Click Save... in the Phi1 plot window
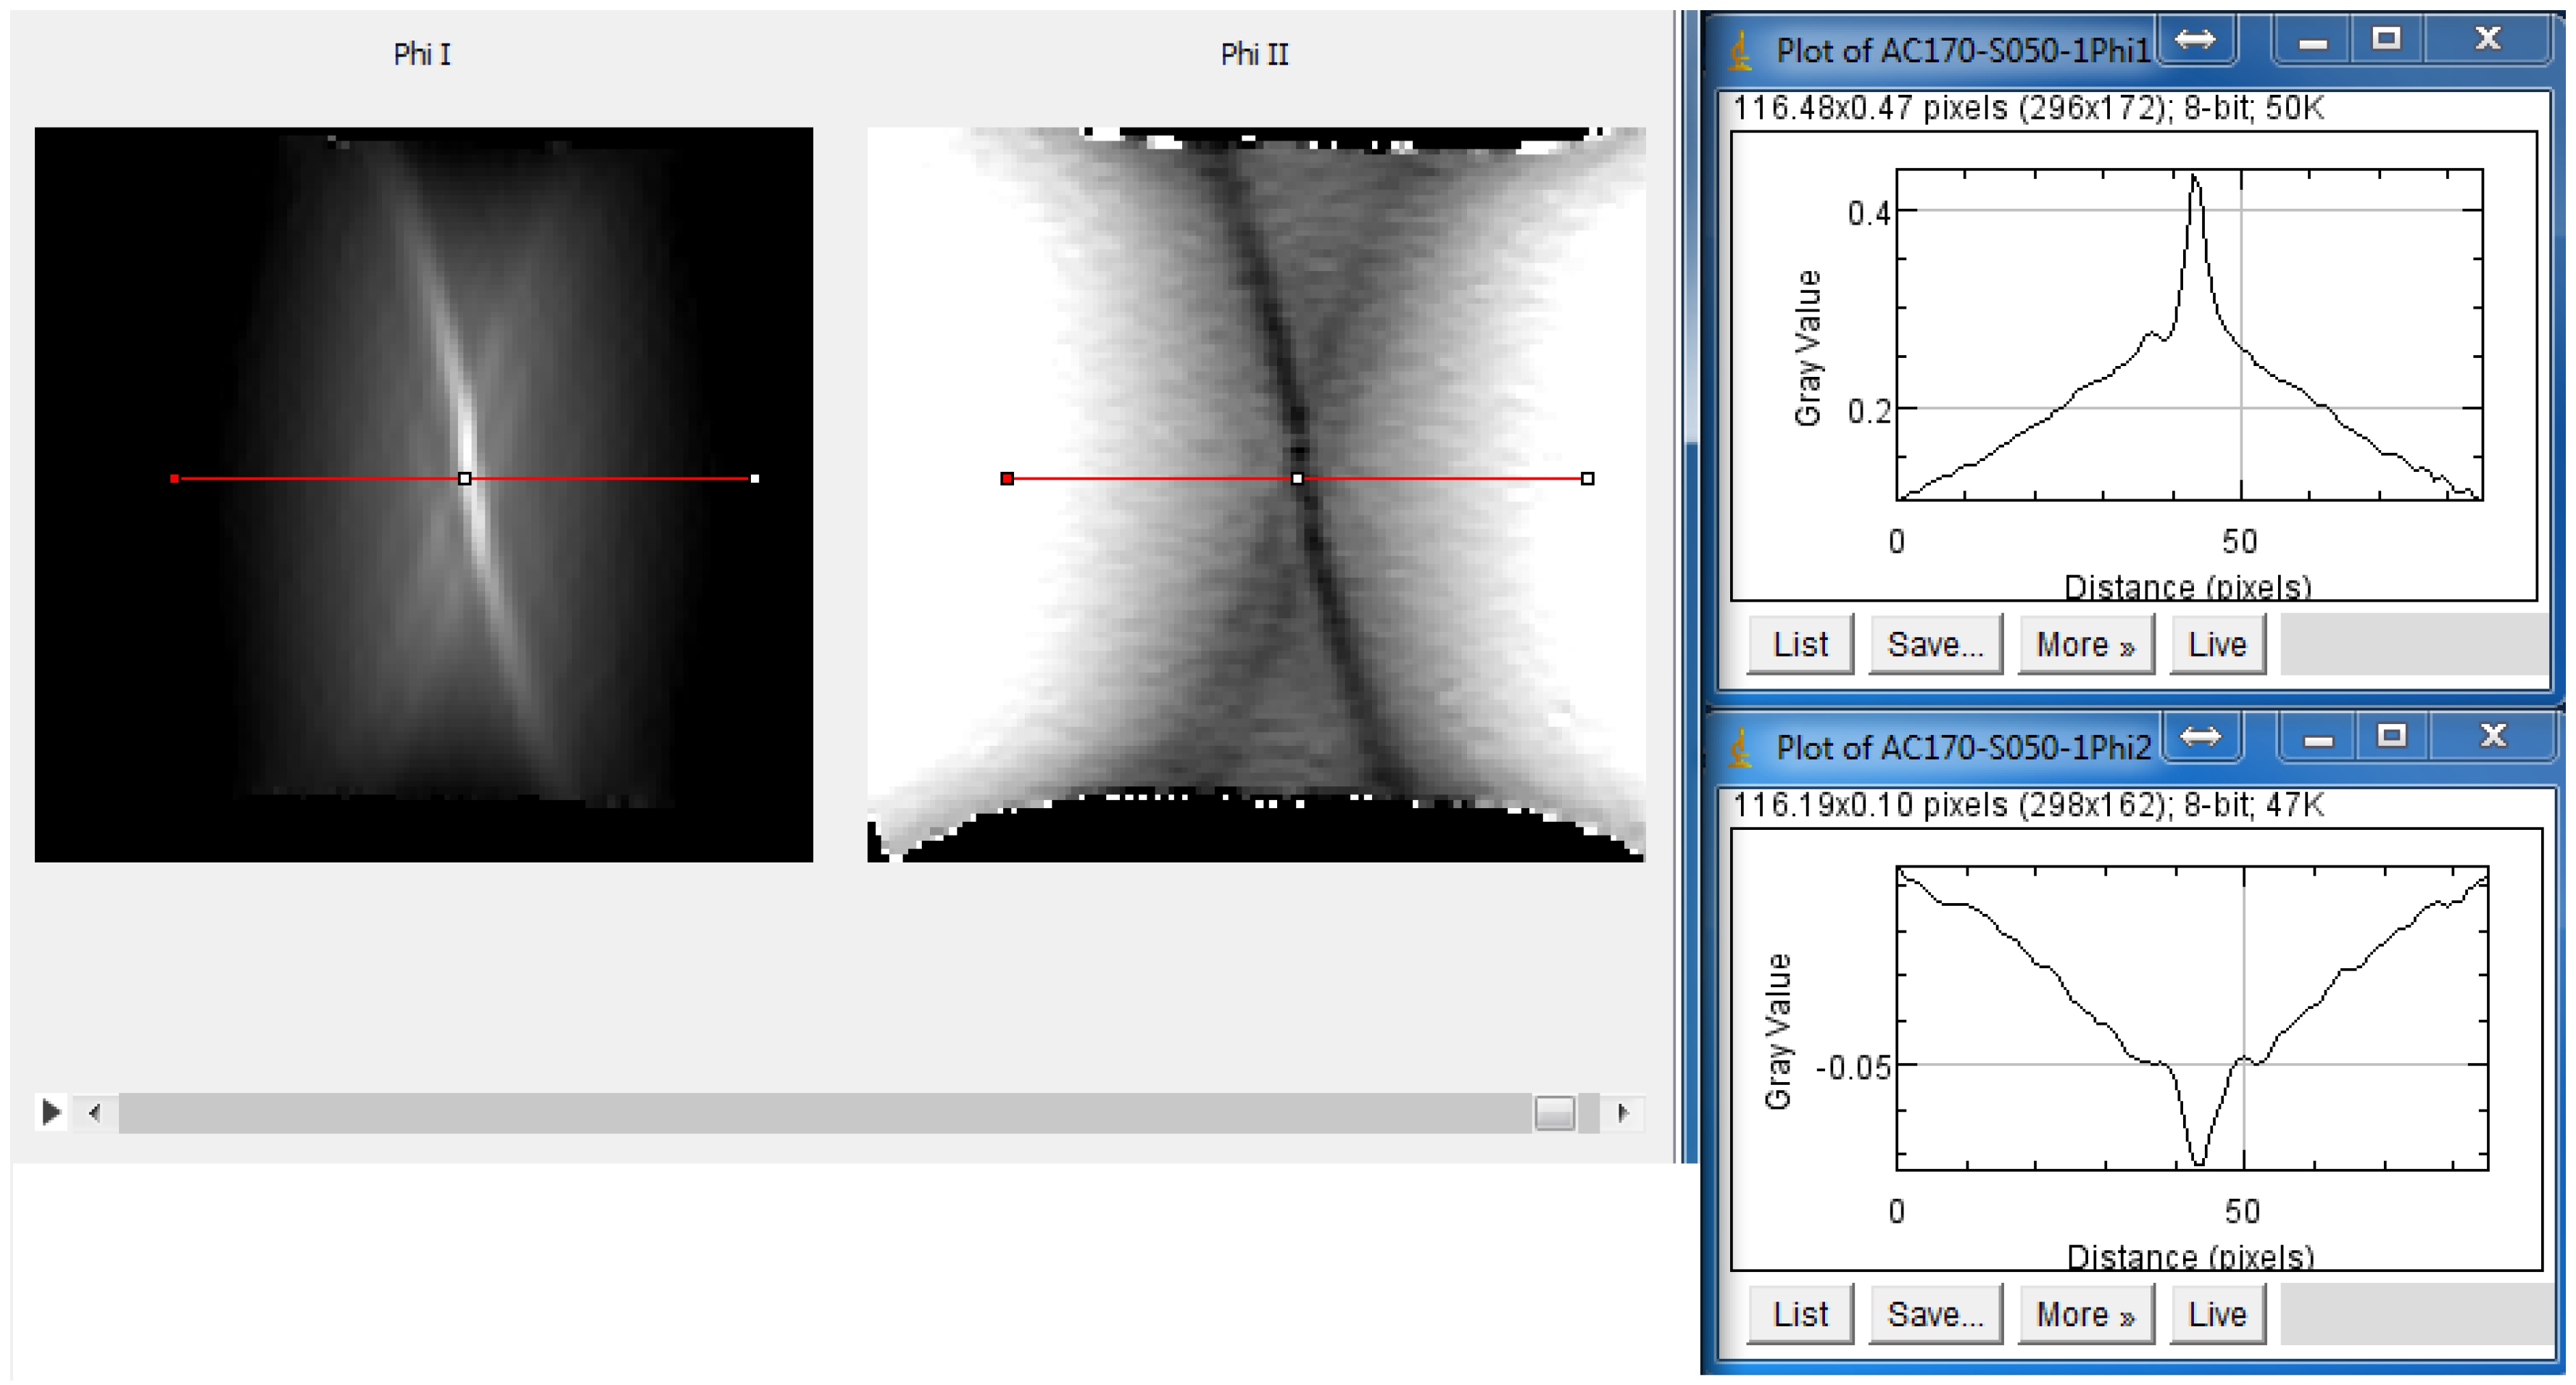The width and height of the screenshot is (2576, 1385). coord(1935,644)
